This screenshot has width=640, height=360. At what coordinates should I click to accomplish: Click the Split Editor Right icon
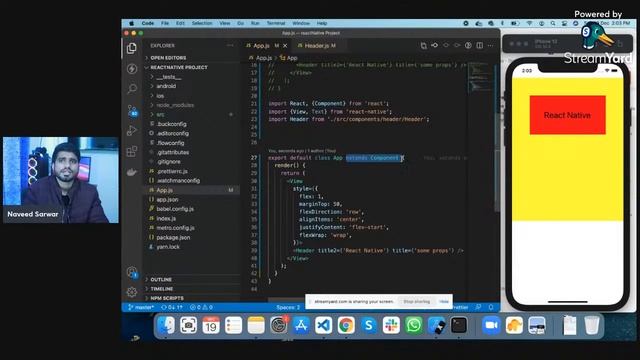pos(480,45)
